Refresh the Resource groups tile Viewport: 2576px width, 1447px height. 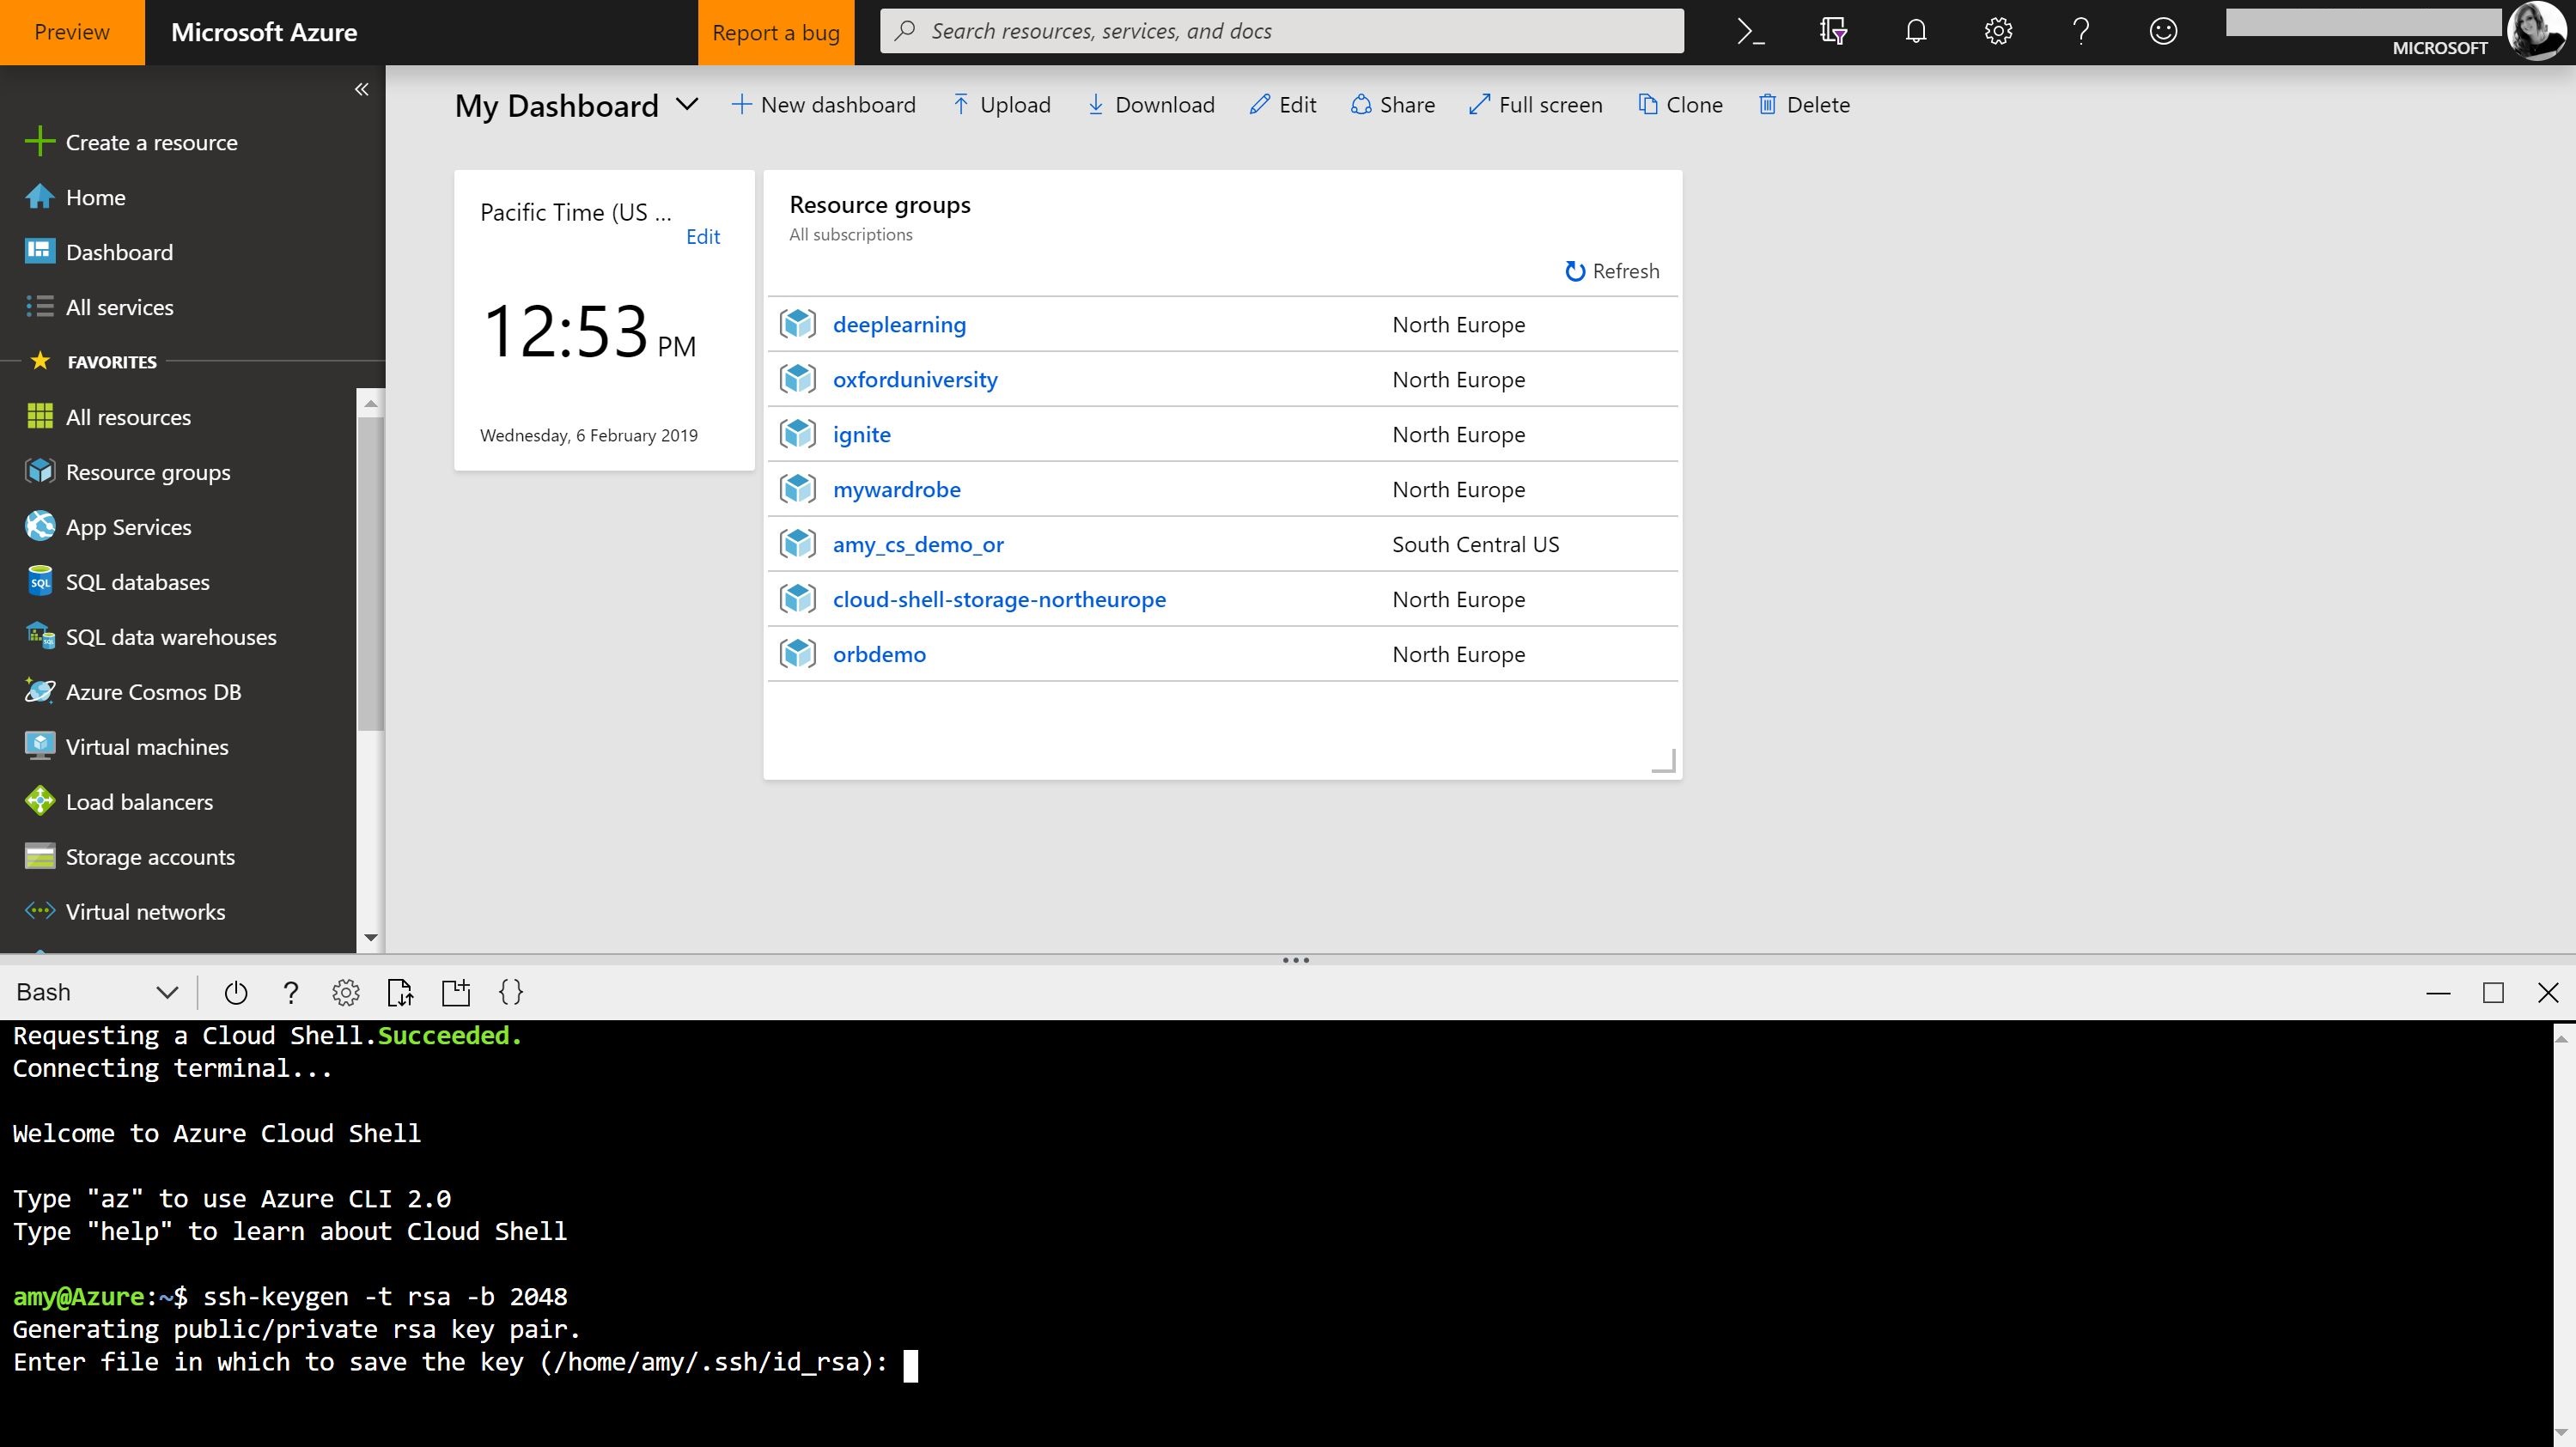pyautogui.click(x=1612, y=271)
